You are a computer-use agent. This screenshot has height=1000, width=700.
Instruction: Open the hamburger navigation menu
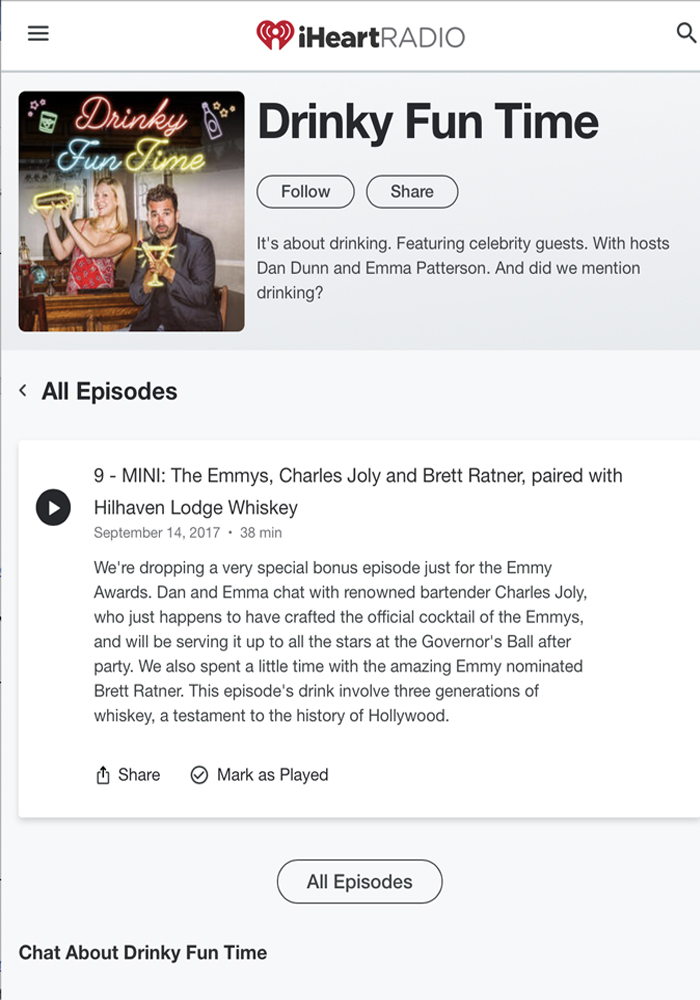point(38,33)
